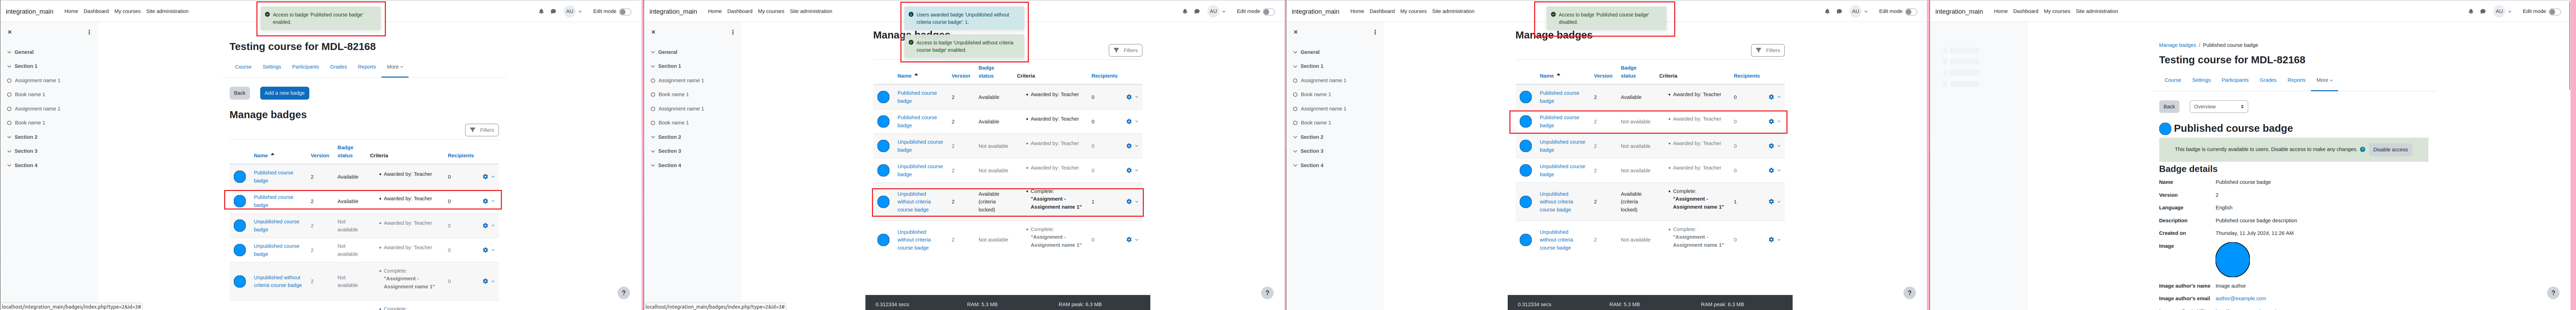Image resolution: width=2576 pixels, height=310 pixels.
Task: Toggle Edit mode on the badge details page
Action: pos(2555,12)
